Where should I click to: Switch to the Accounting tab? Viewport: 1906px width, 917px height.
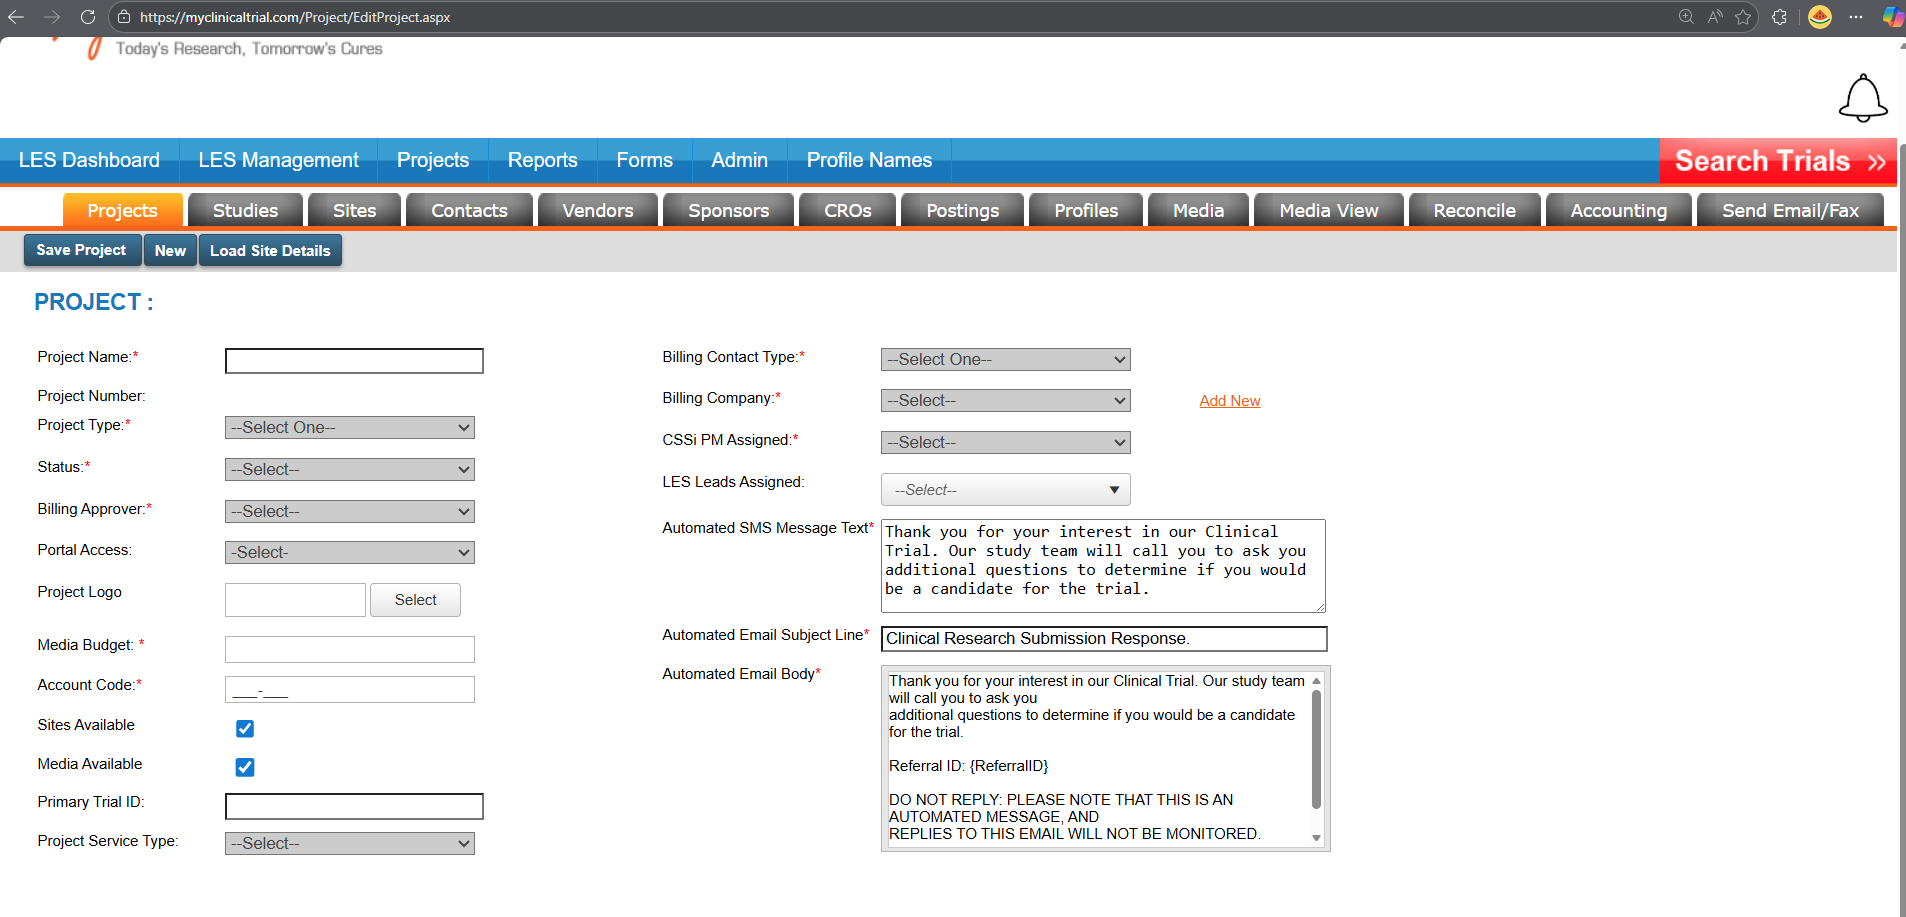[x=1619, y=211]
